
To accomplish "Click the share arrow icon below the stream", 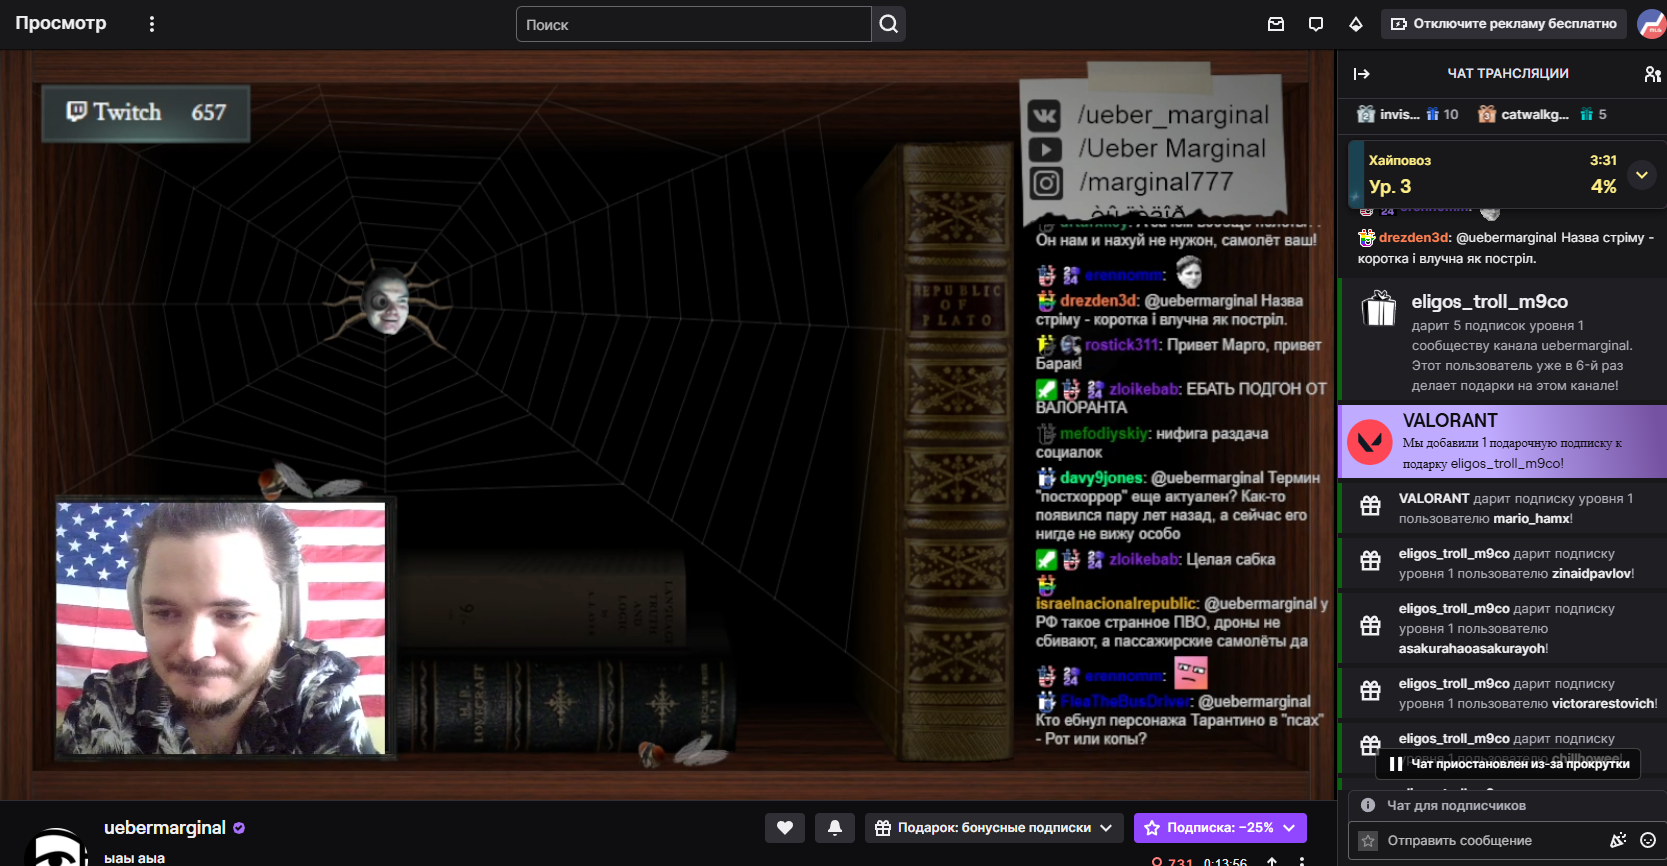I will (1272, 861).
